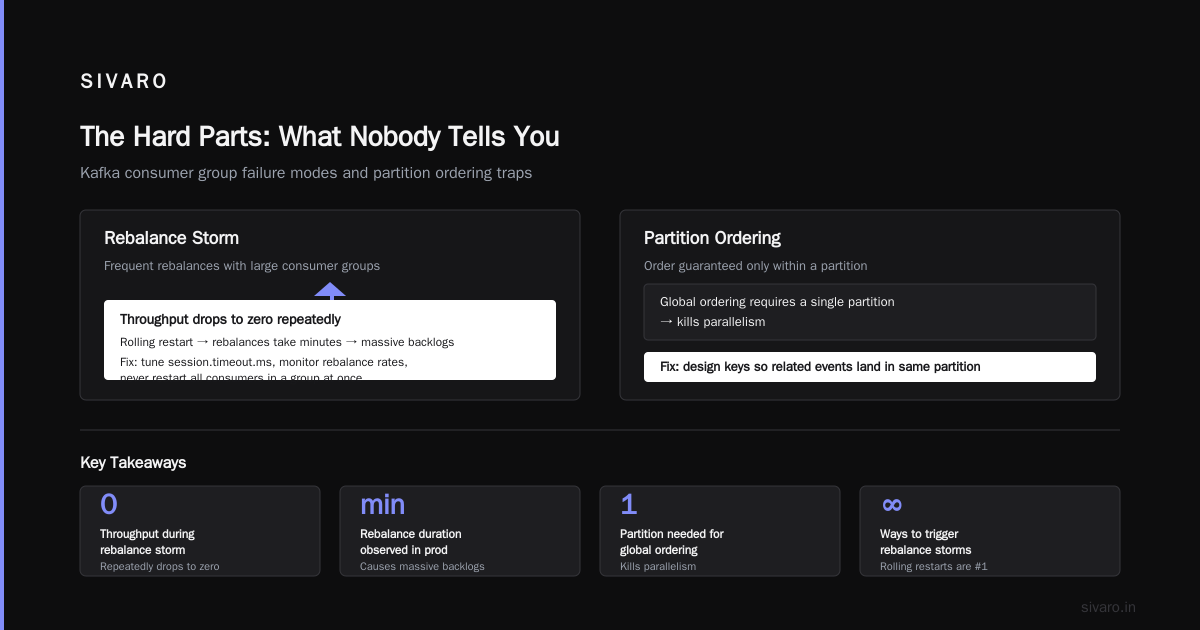The image size is (1200, 630).
Task: Click "Throughput during rebalance storm" label
Action: 147,542
